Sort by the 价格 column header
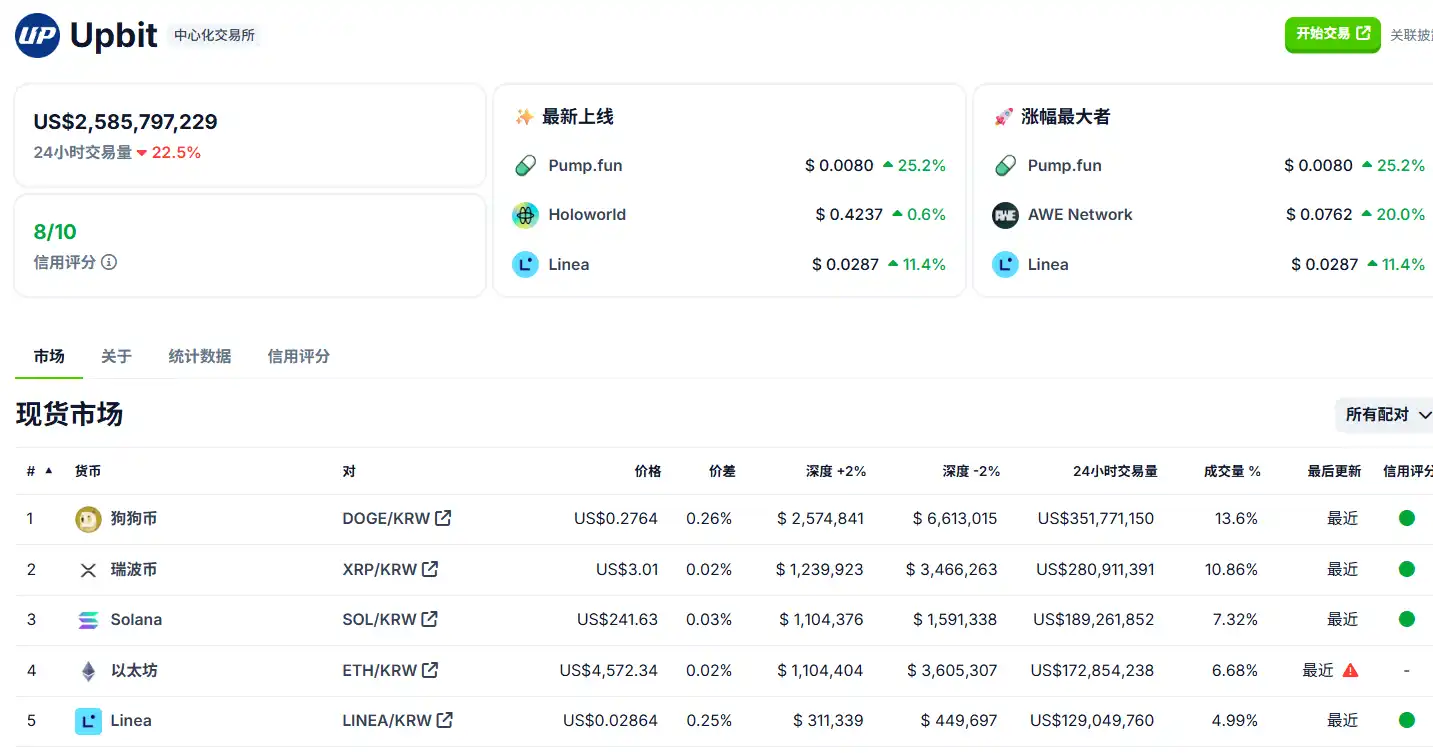Screen dimensions: 1433x753 pos(648,471)
